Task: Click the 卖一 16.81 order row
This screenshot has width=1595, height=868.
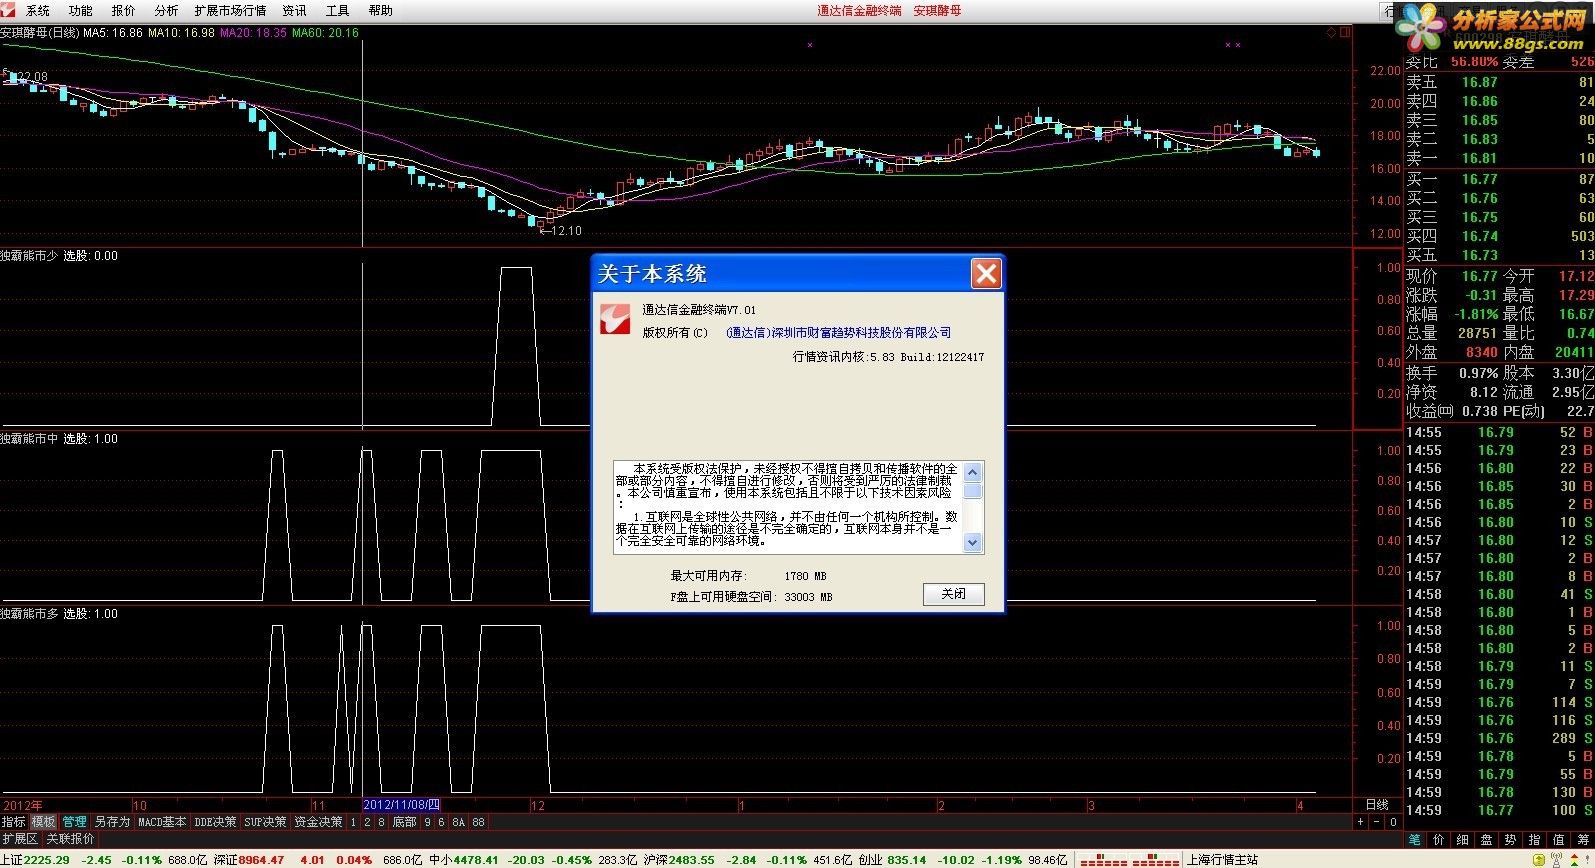Action: (1499, 158)
